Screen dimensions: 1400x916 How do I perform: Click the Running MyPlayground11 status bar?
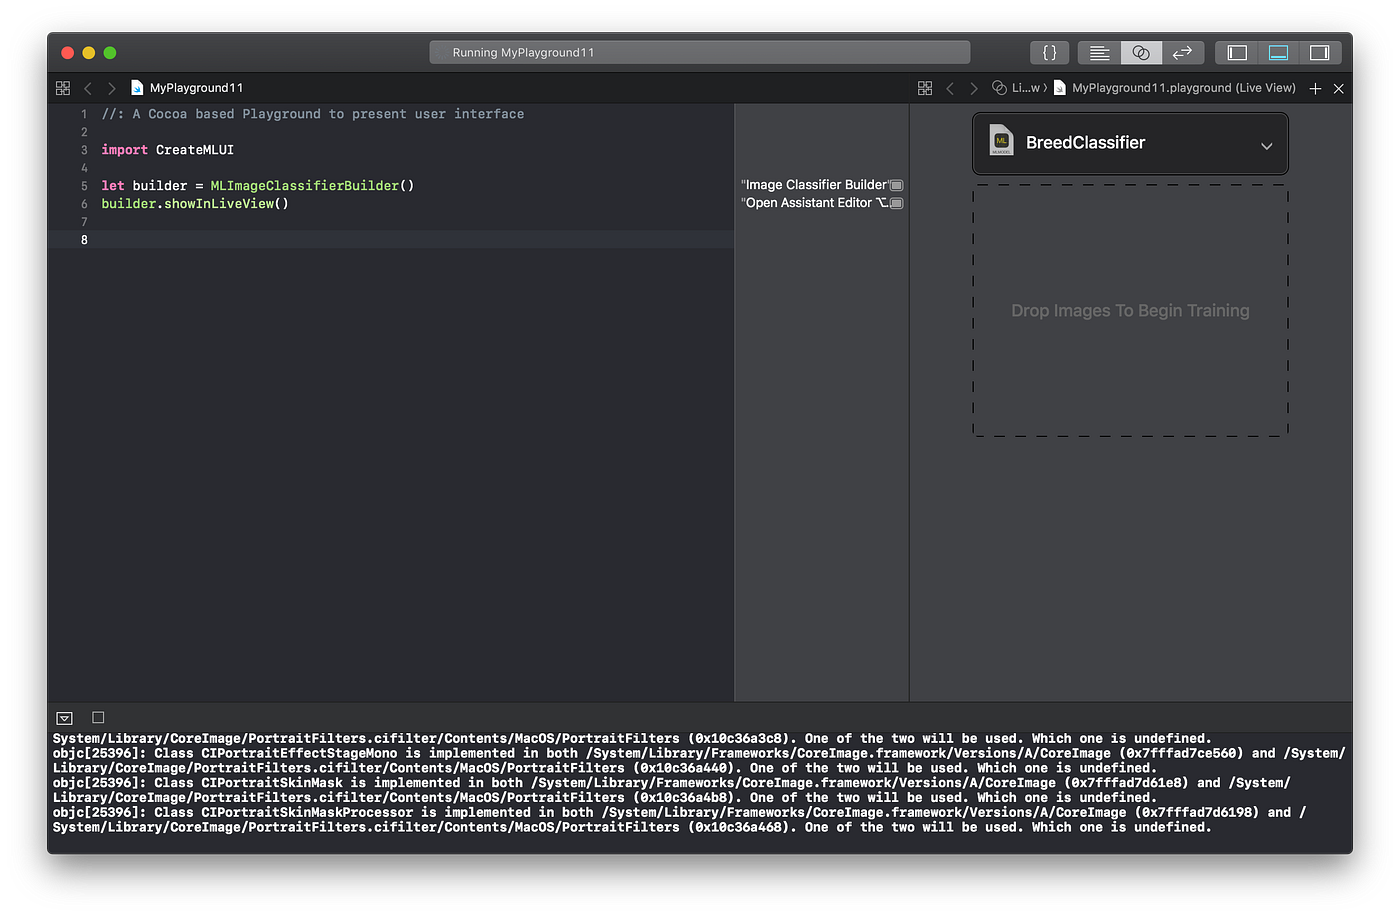(x=699, y=52)
